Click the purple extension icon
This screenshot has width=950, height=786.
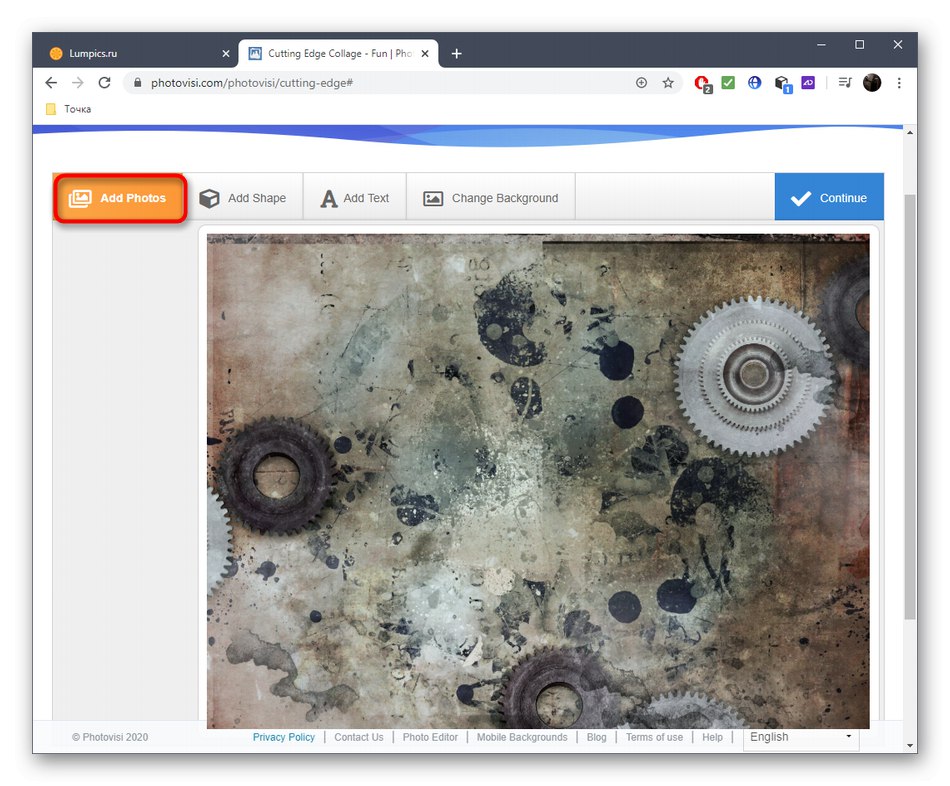click(x=808, y=82)
